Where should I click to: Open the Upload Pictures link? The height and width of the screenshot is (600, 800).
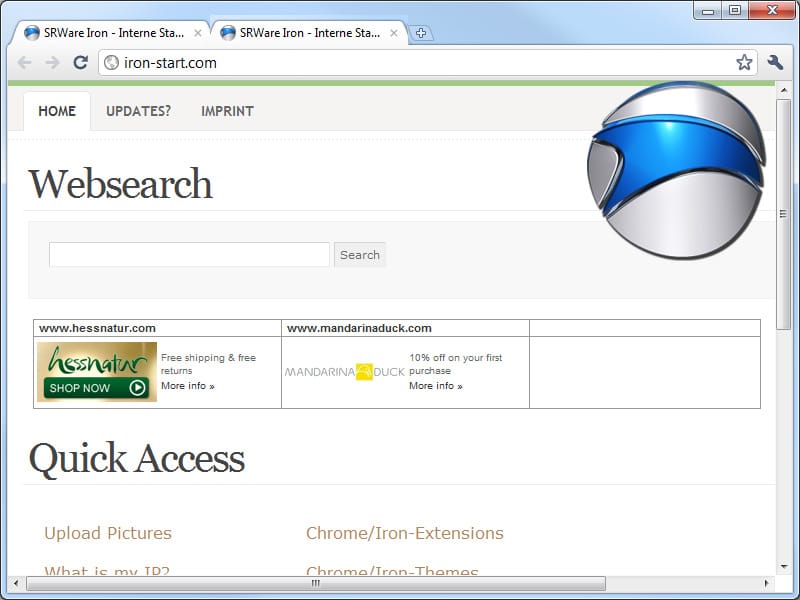pyautogui.click(x=107, y=533)
